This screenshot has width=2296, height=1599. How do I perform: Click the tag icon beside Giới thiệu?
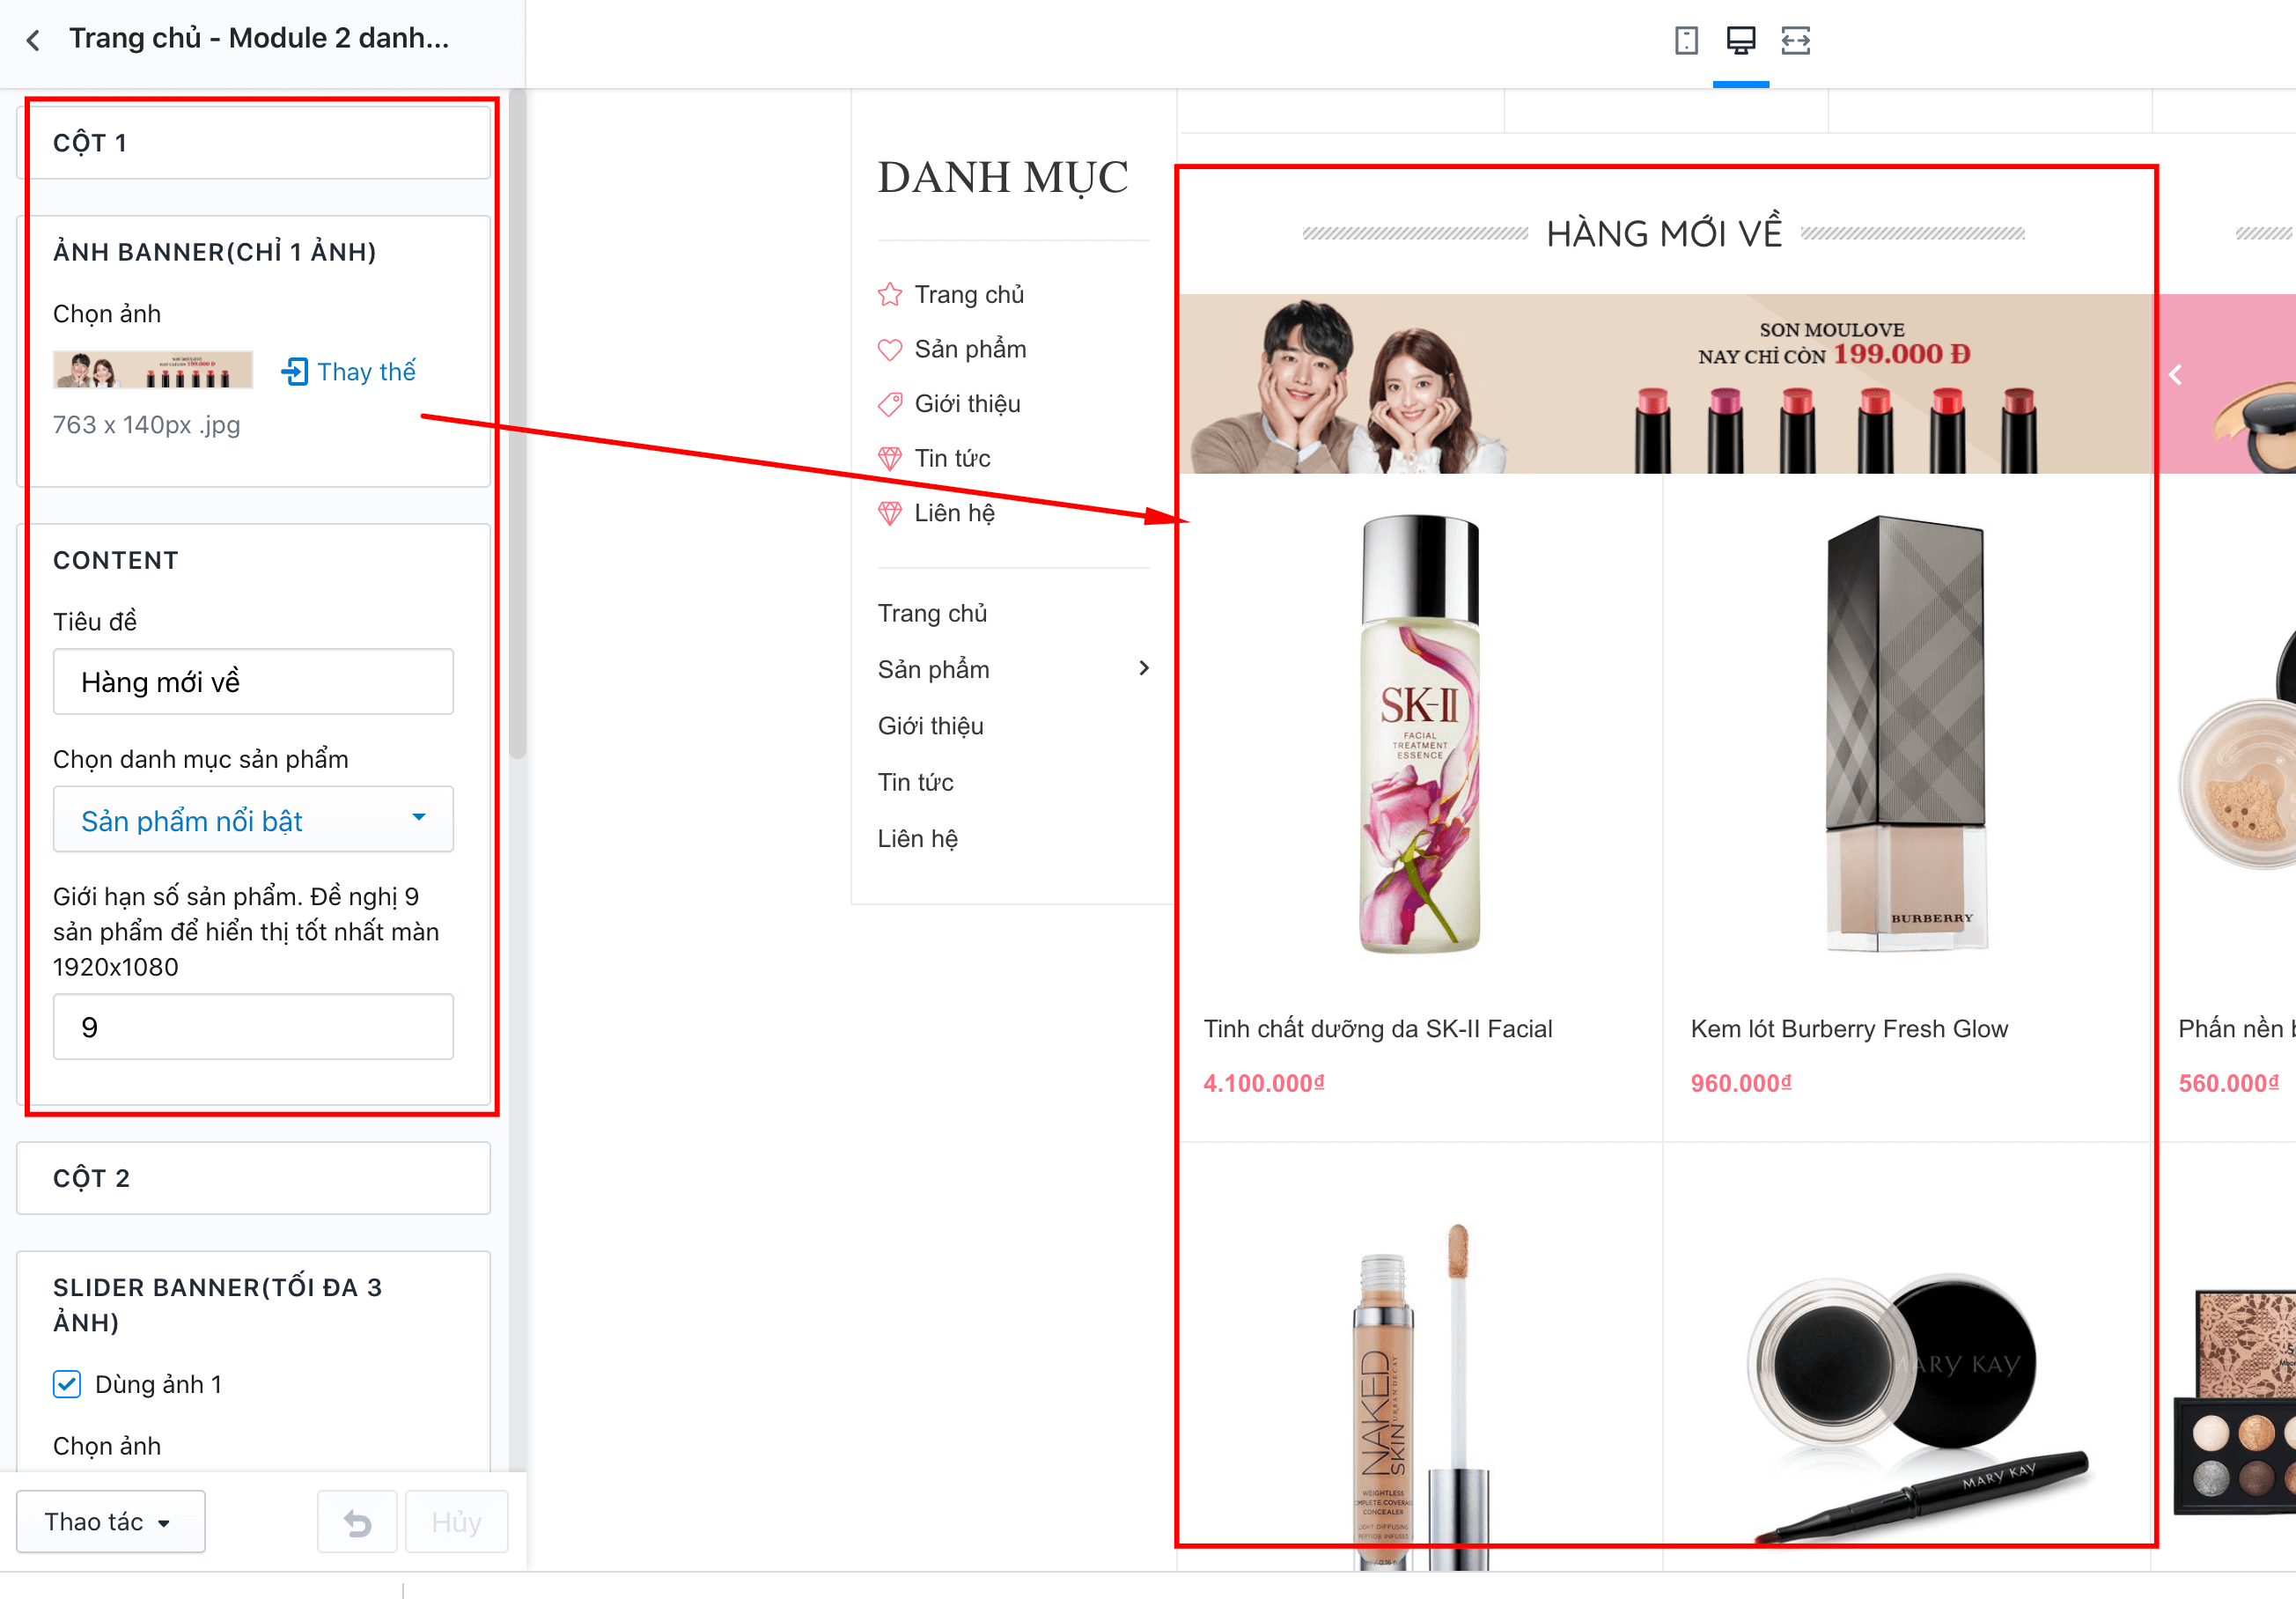(x=890, y=404)
